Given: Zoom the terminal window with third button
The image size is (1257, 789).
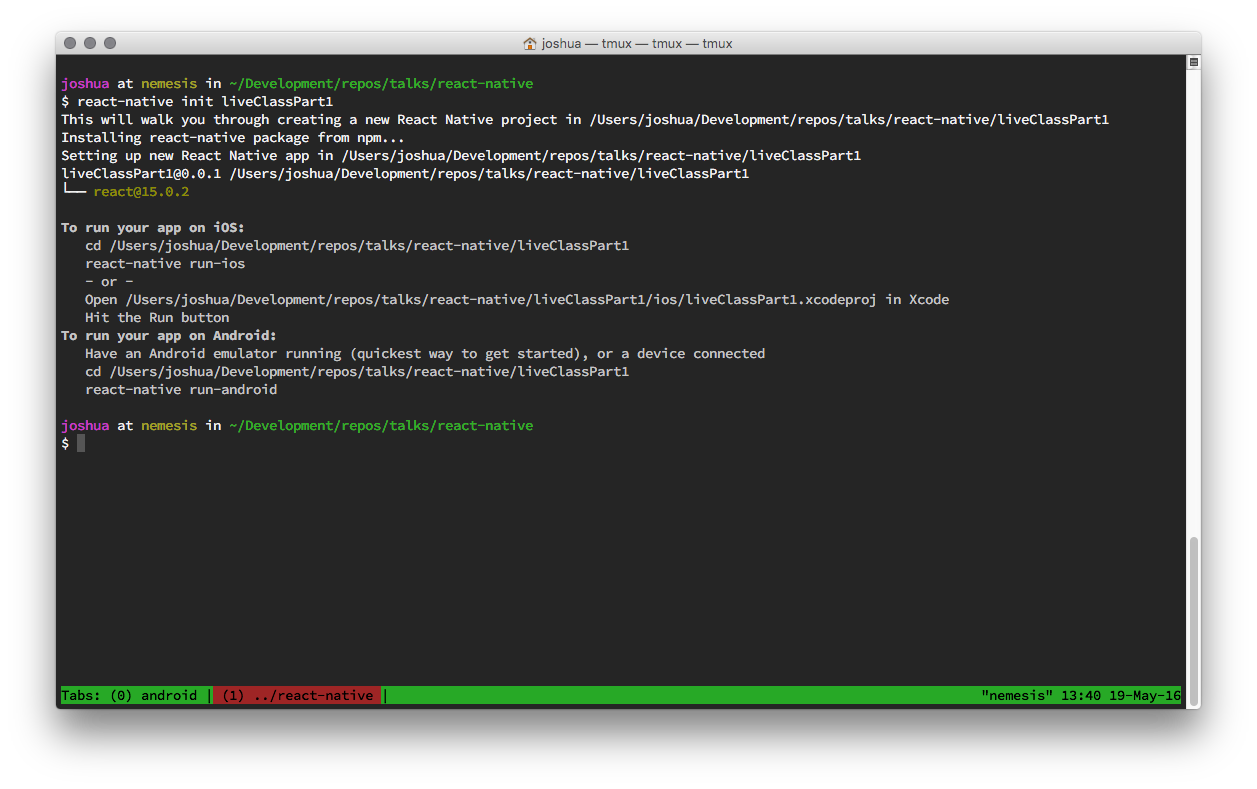Looking at the screenshot, I should click(110, 43).
